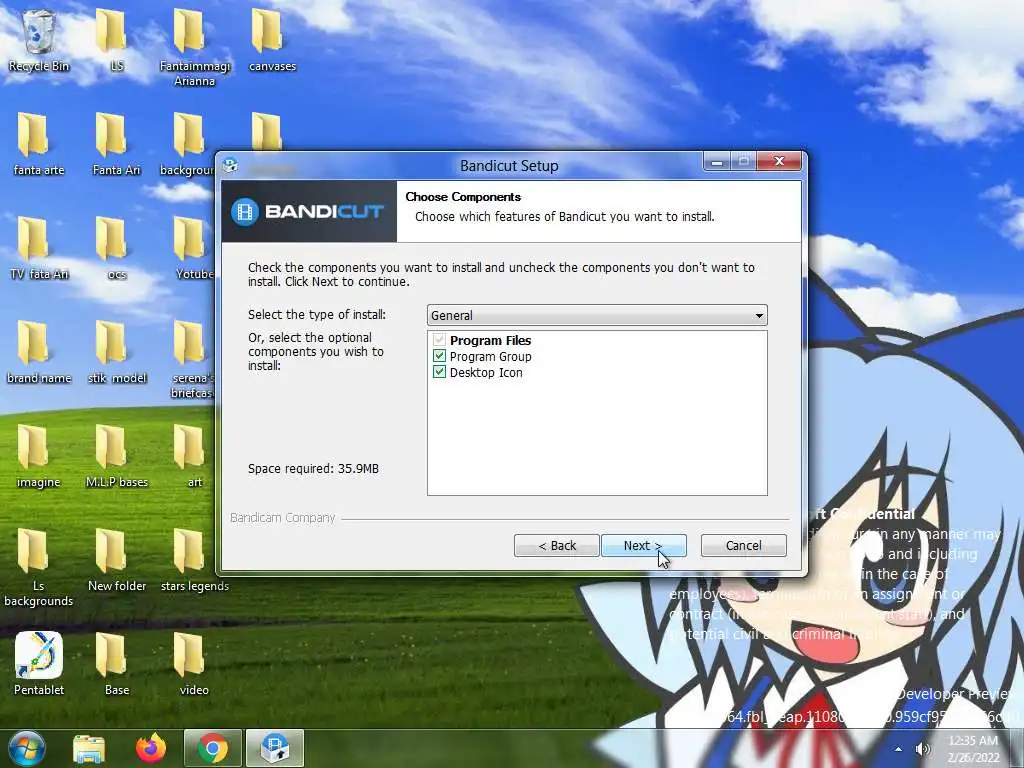Click the taskbar clock and date

973,749
